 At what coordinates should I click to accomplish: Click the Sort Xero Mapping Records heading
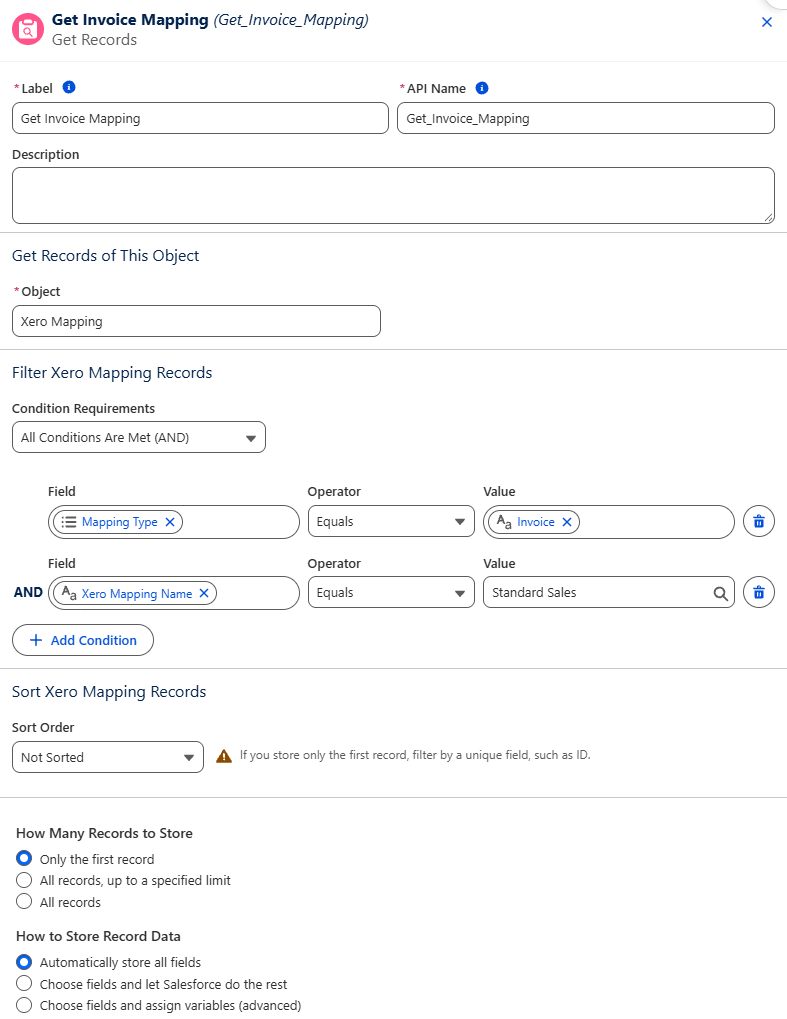[109, 691]
